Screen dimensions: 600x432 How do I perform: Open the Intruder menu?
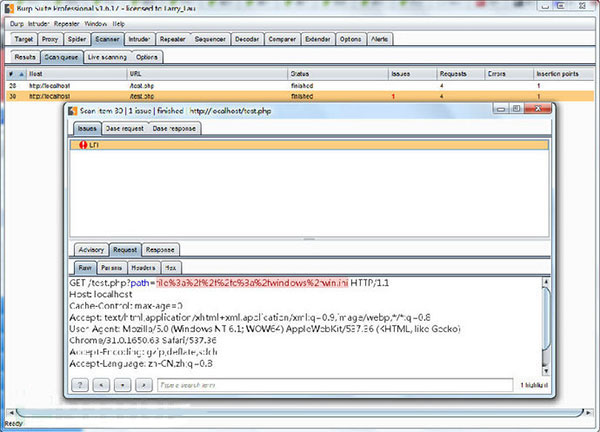(x=38, y=24)
